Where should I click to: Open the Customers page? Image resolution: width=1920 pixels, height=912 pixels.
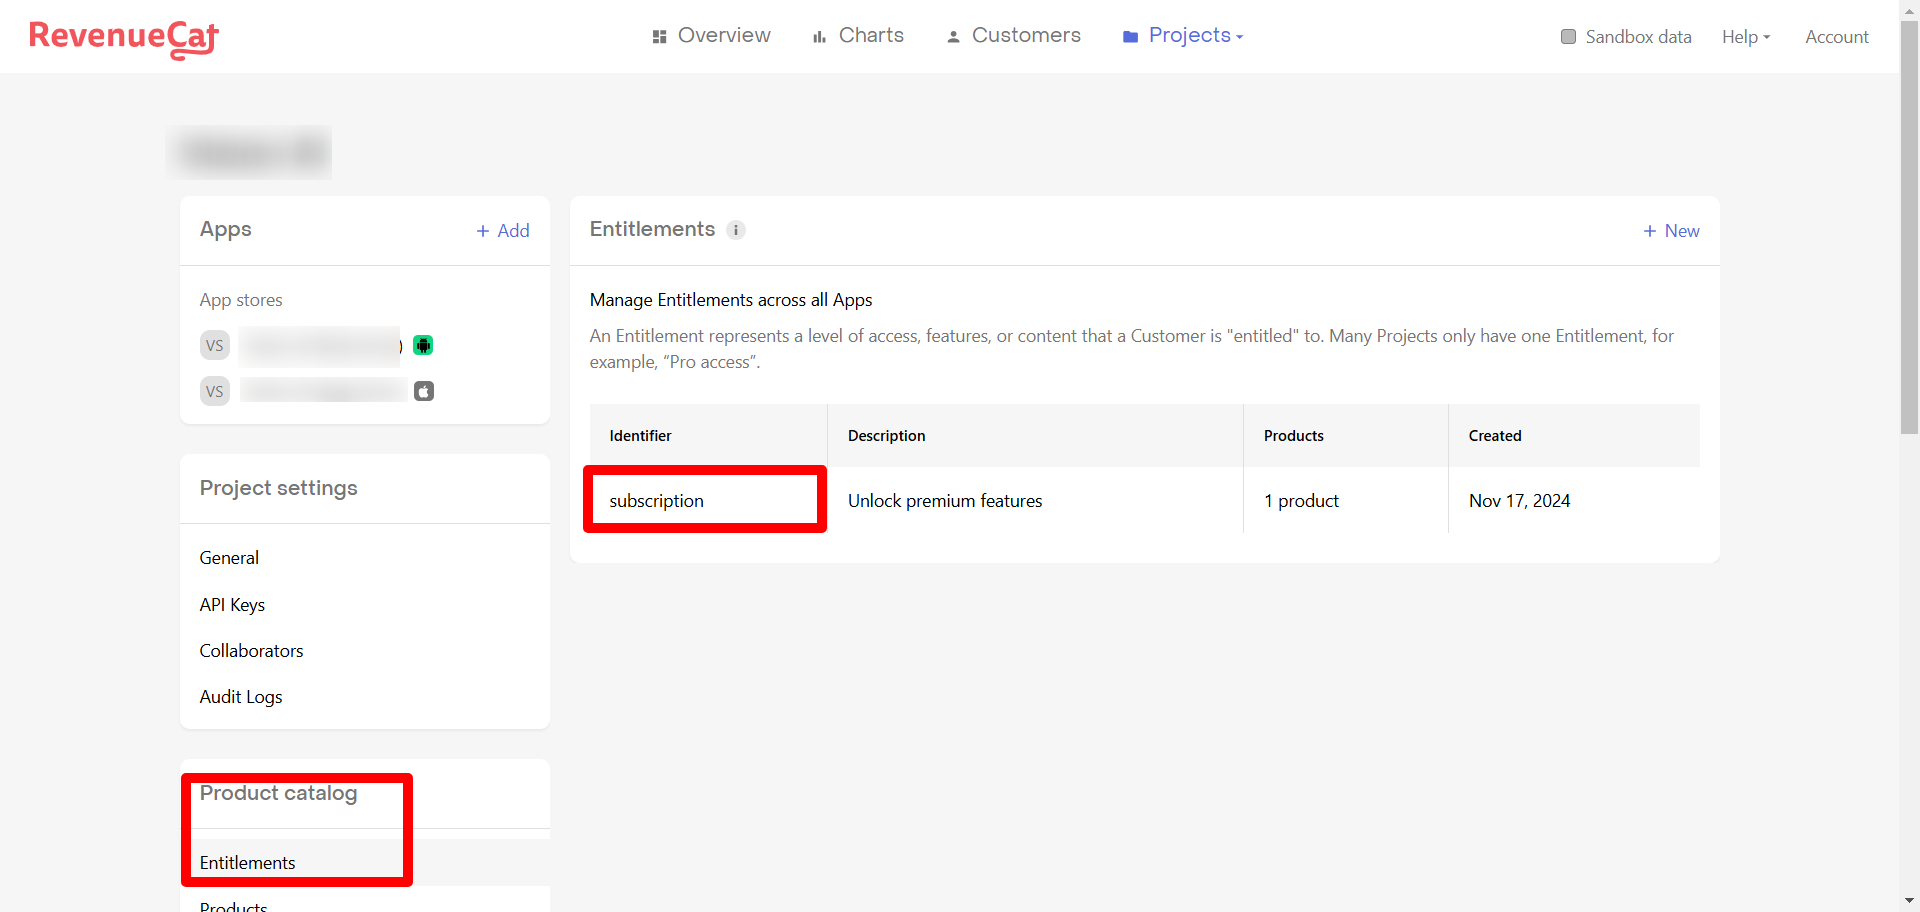point(1013,36)
